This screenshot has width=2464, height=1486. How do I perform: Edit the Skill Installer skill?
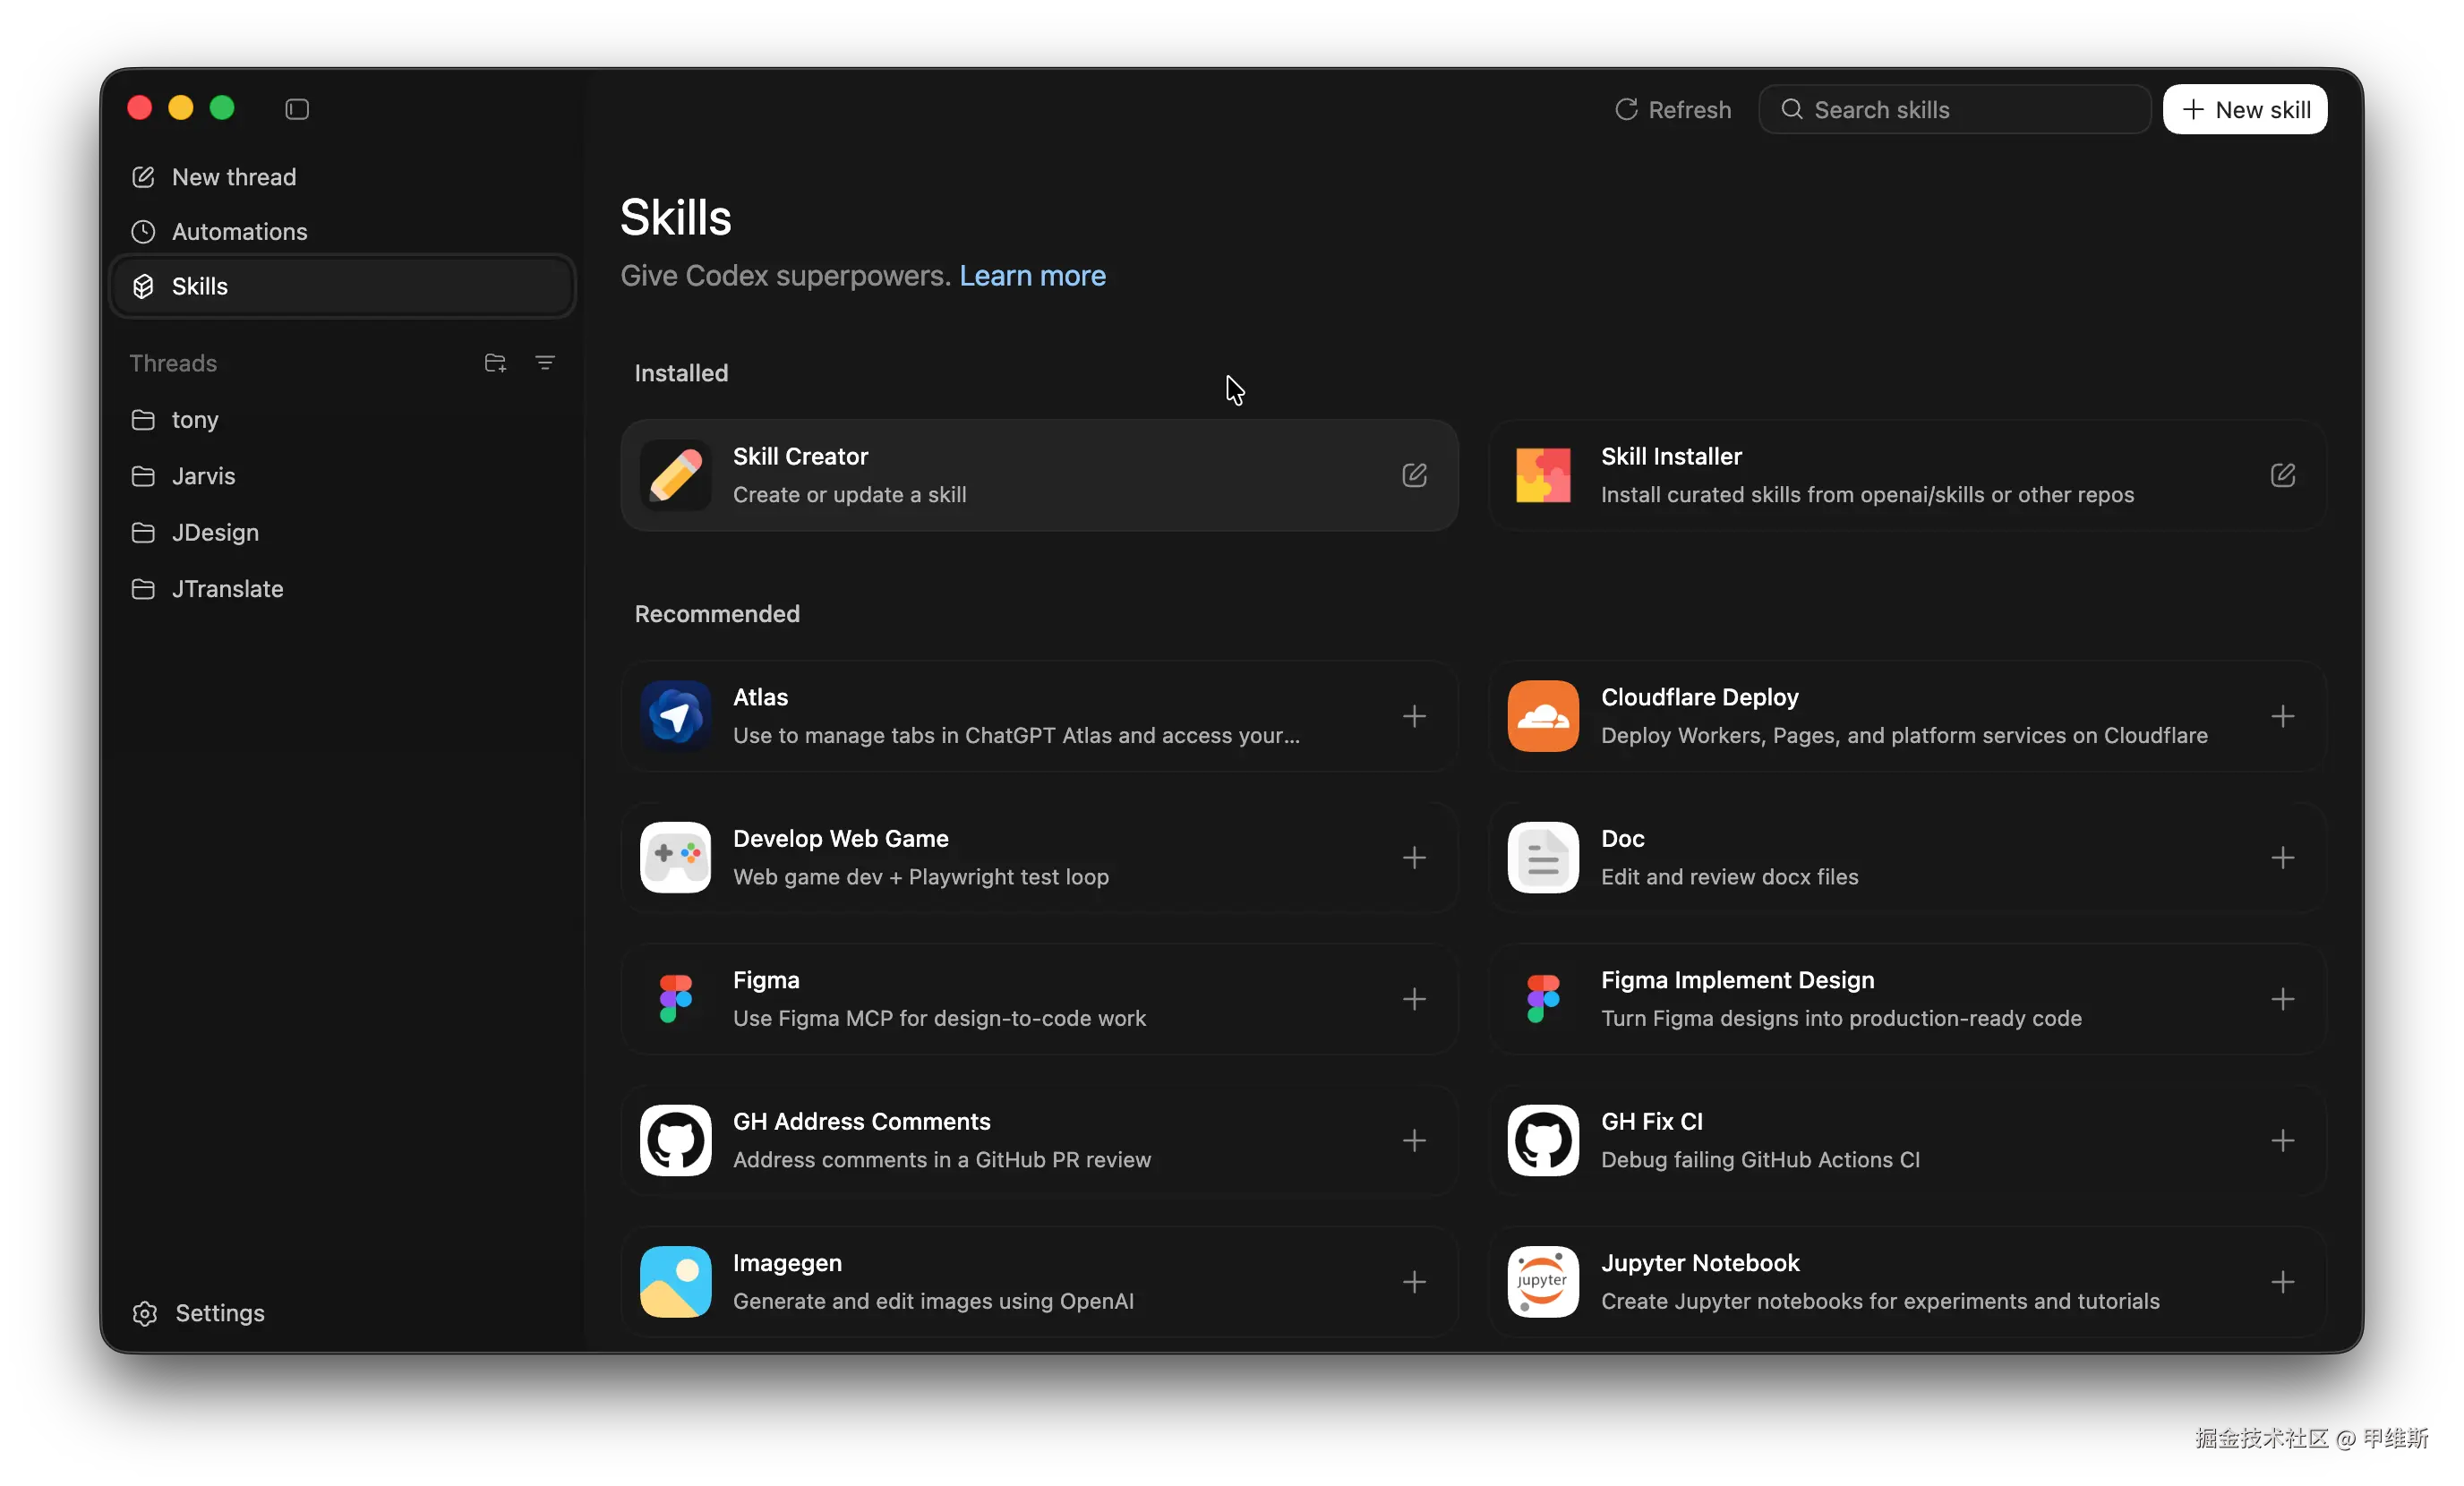point(2282,475)
